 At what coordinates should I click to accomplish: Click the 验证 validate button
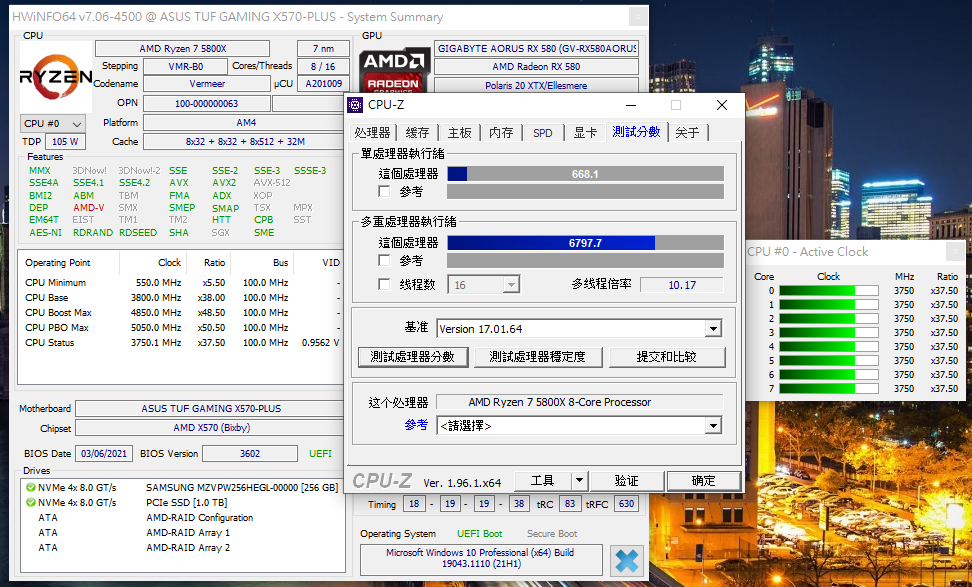tap(626, 480)
